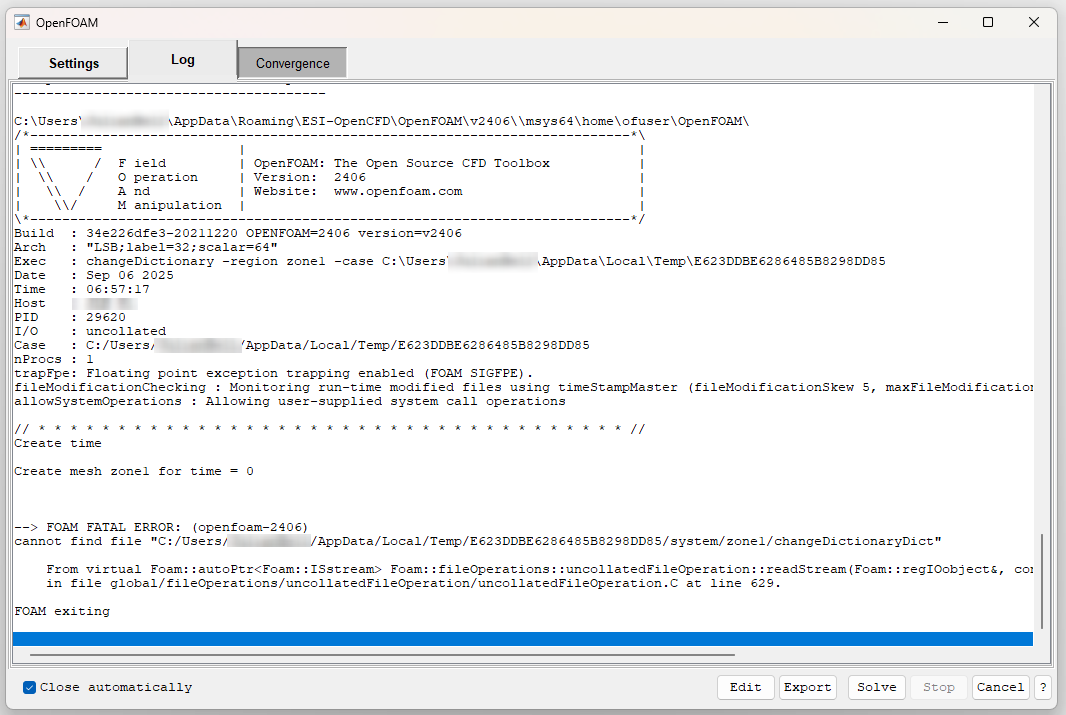Click the Edit button
Screen dimensions: 1066x715
point(745,687)
